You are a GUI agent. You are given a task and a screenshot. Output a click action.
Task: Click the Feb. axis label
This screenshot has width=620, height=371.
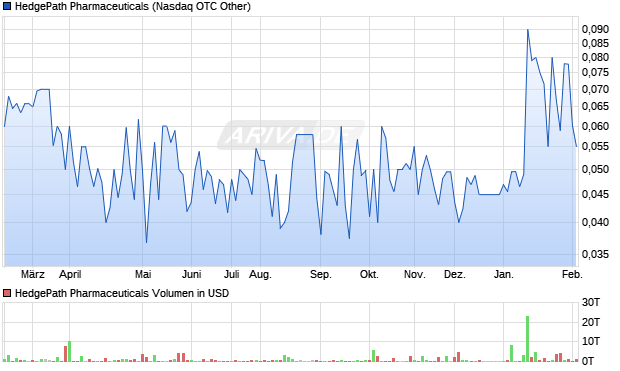coord(573,274)
